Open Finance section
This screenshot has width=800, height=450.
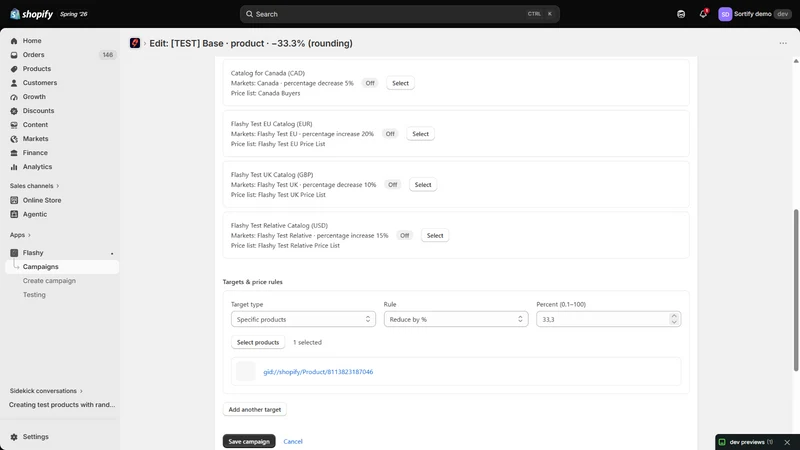[35, 153]
